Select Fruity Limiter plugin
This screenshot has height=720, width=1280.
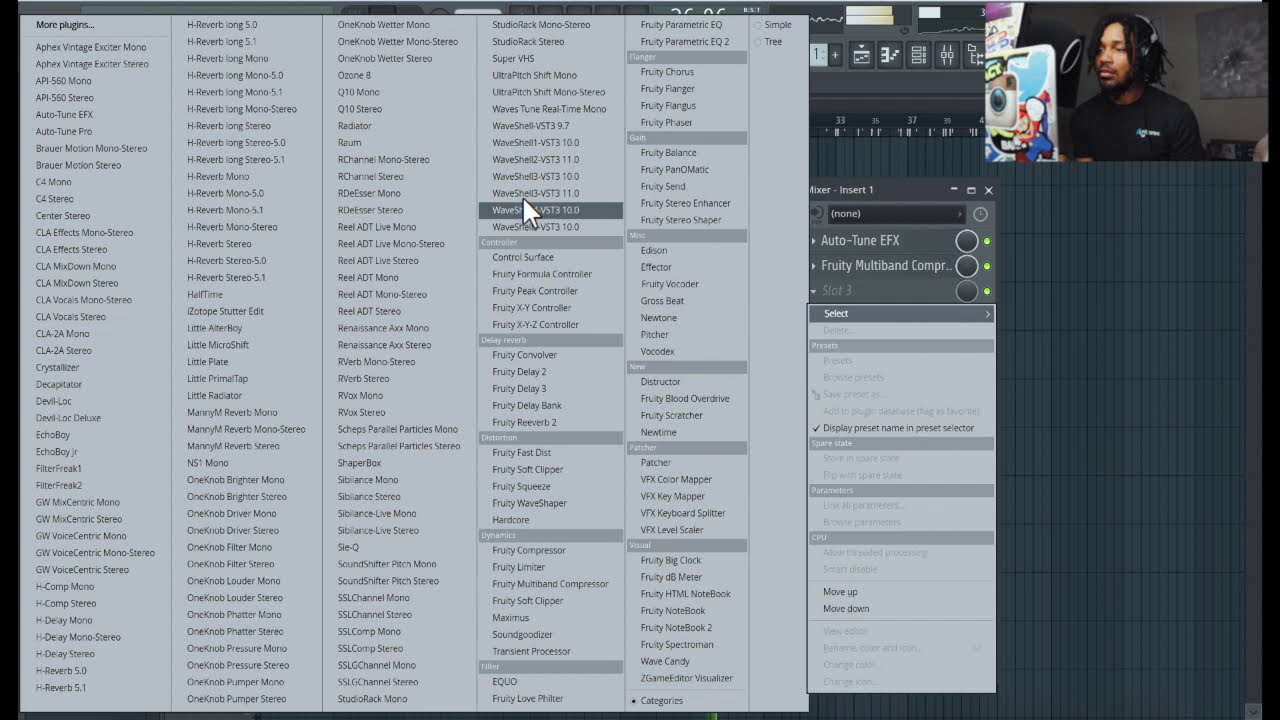pos(518,568)
